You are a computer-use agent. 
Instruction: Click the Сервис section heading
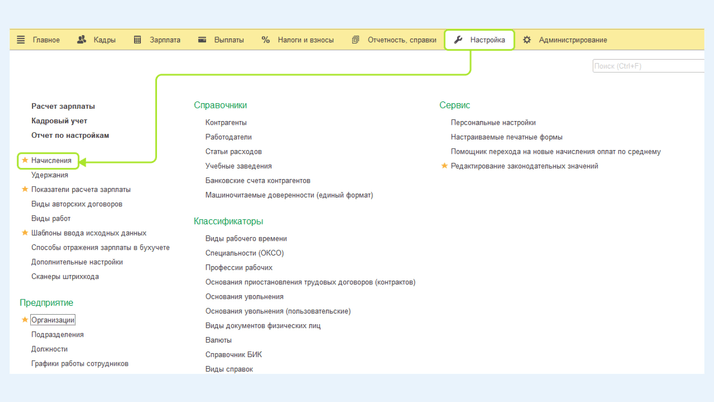(x=454, y=105)
